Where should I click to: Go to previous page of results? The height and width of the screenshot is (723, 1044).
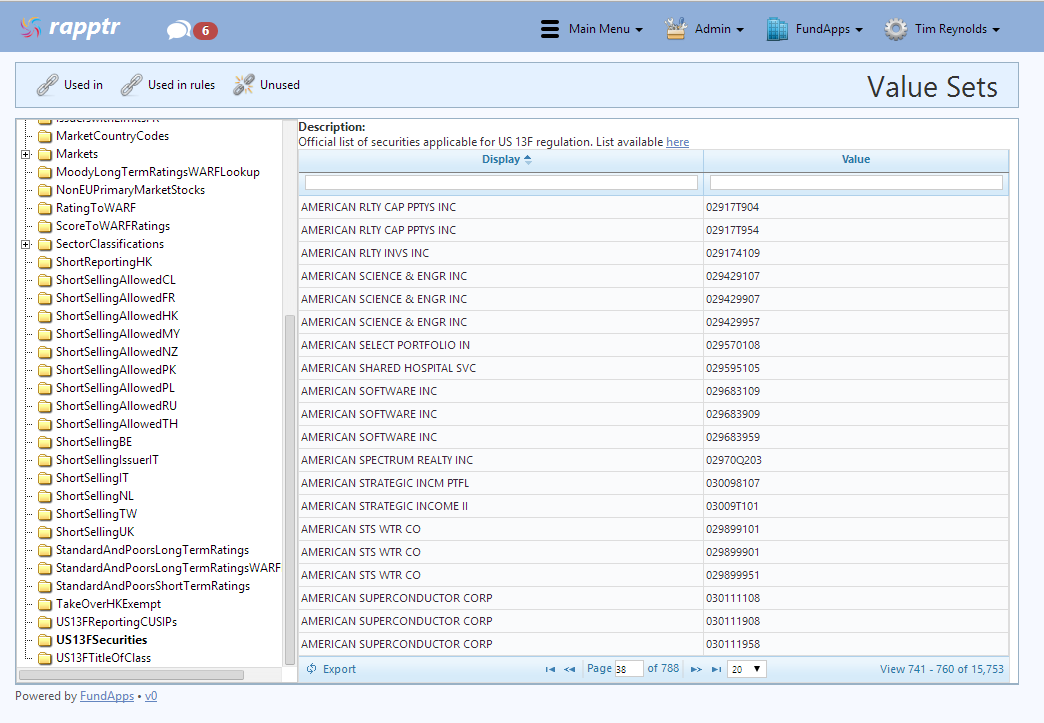pyautogui.click(x=569, y=669)
